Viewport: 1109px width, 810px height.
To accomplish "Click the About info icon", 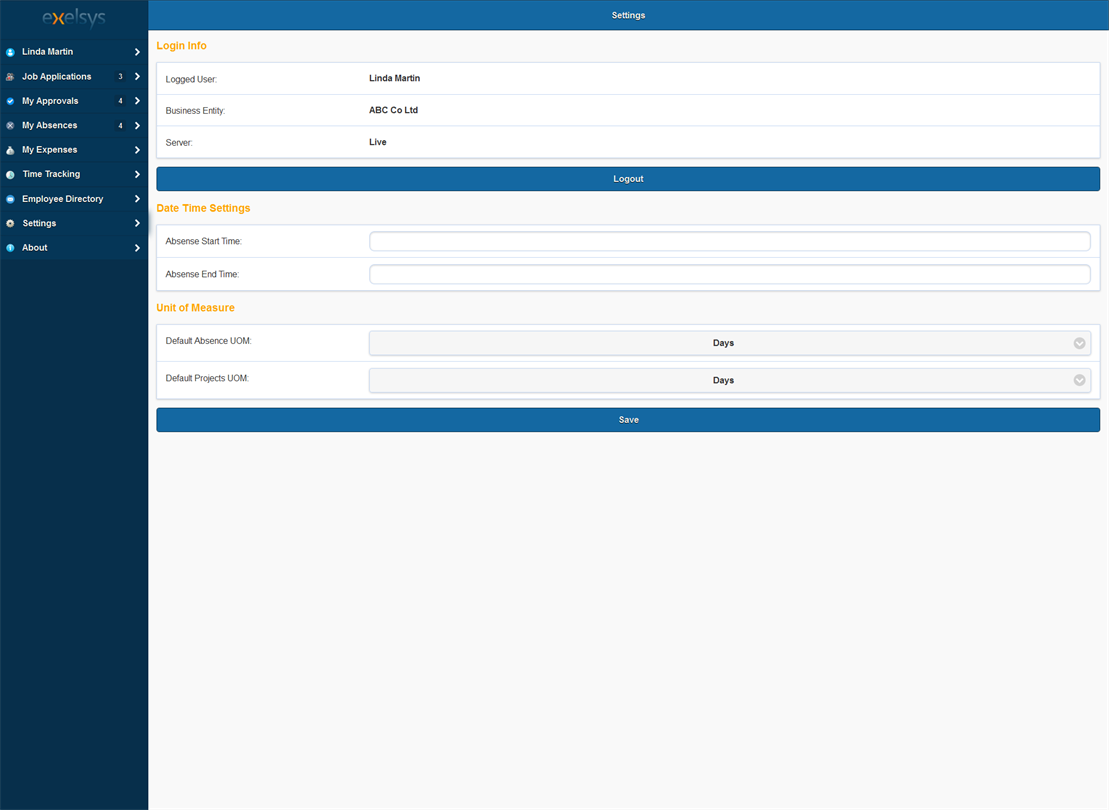I will pyautogui.click(x=10, y=248).
